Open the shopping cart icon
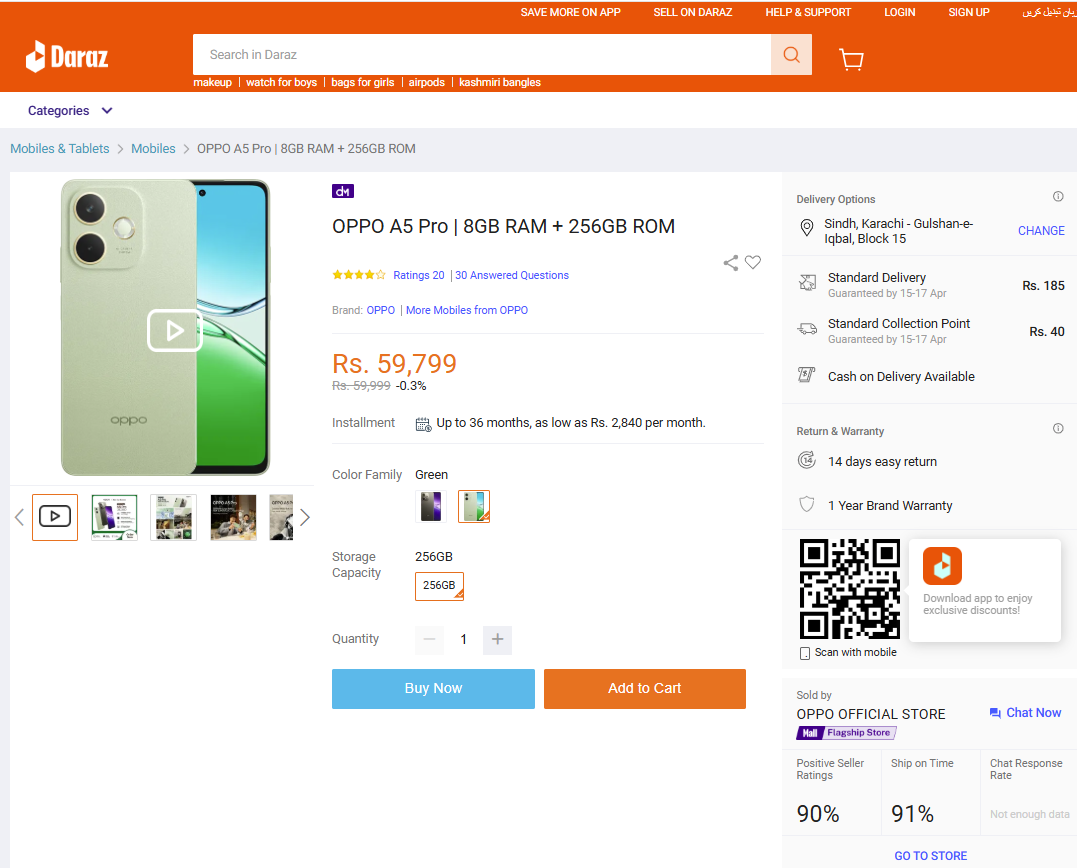This screenshot has width=1077, height=868. pyautogui.click(x=851, y=59)
